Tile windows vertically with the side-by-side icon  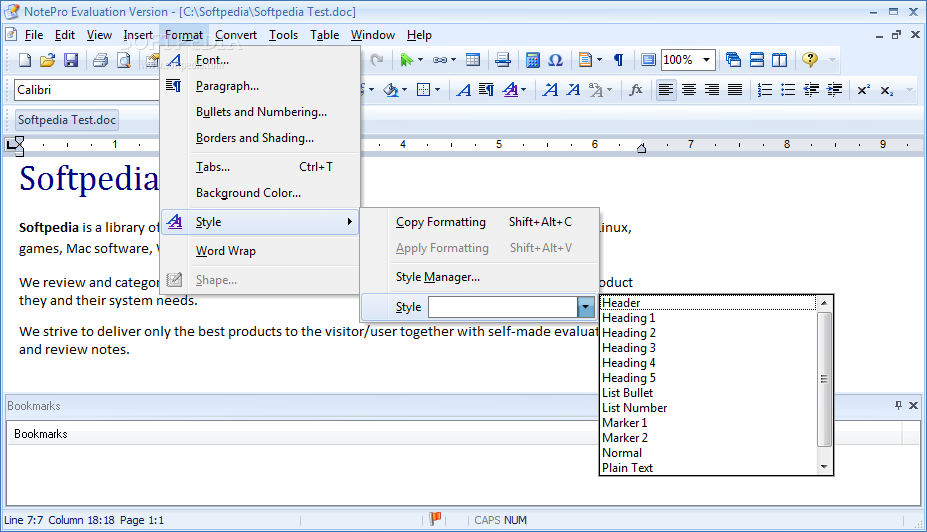[x=779, y=60]
